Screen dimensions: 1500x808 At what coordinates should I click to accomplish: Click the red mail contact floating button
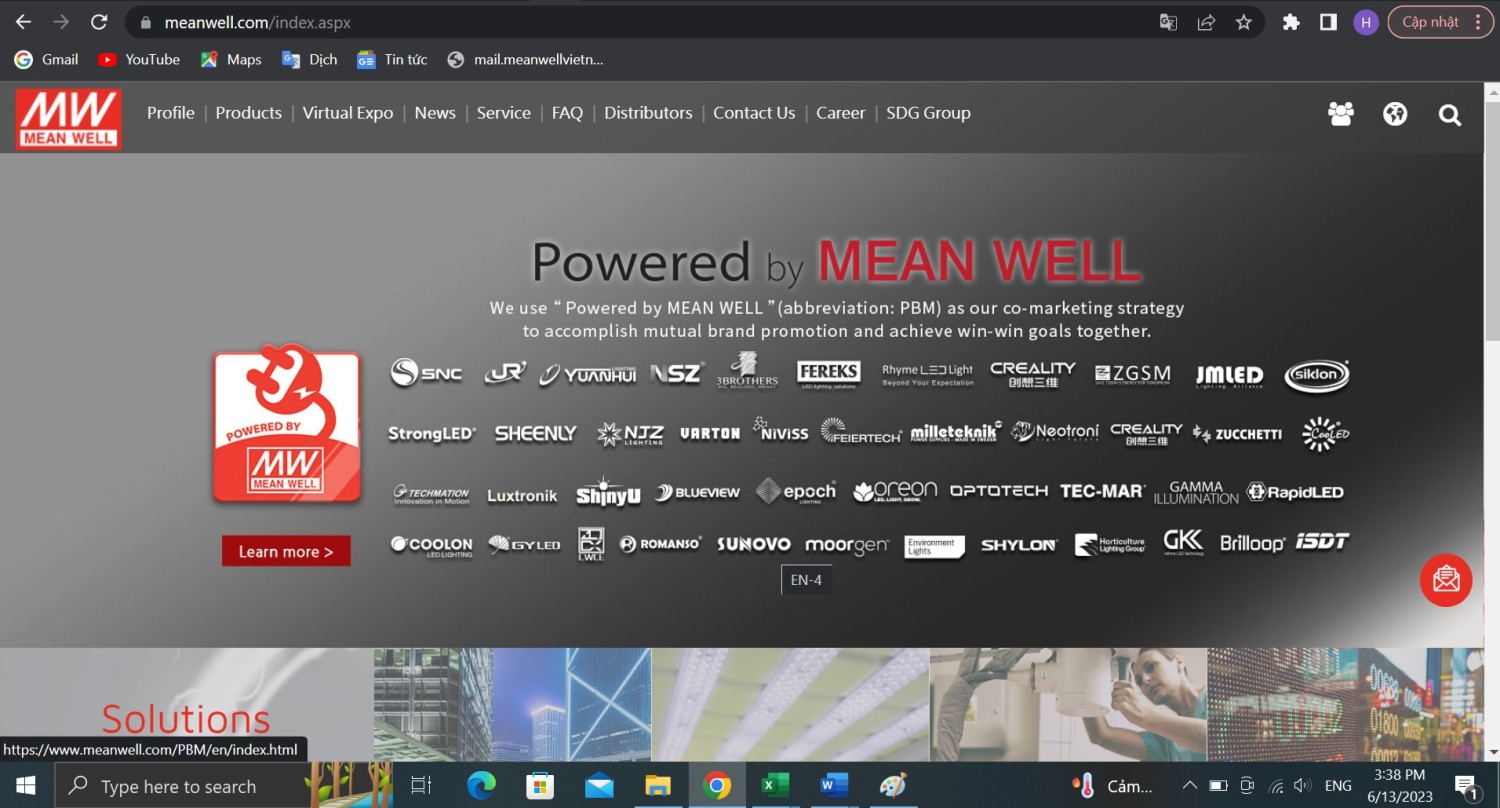tap(1446, 580)
